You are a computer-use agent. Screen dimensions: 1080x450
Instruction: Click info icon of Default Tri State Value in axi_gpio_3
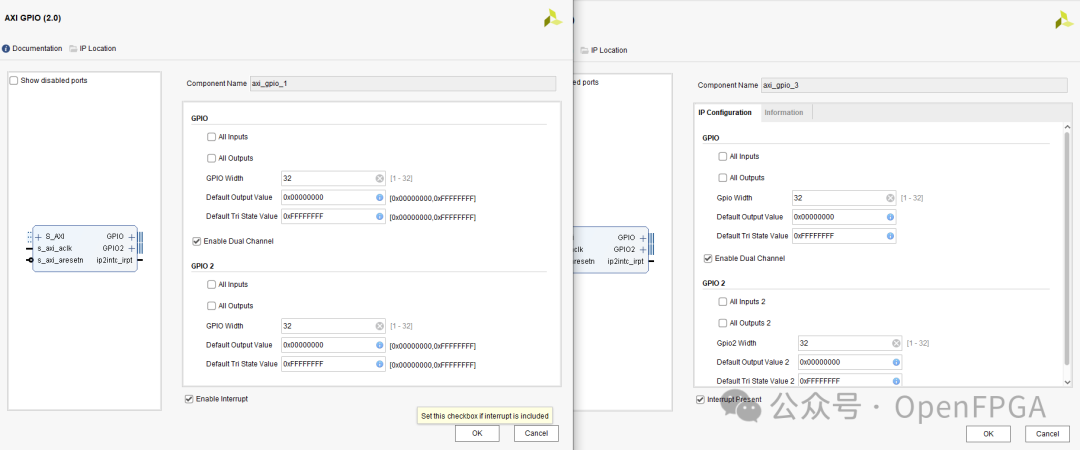890,236
